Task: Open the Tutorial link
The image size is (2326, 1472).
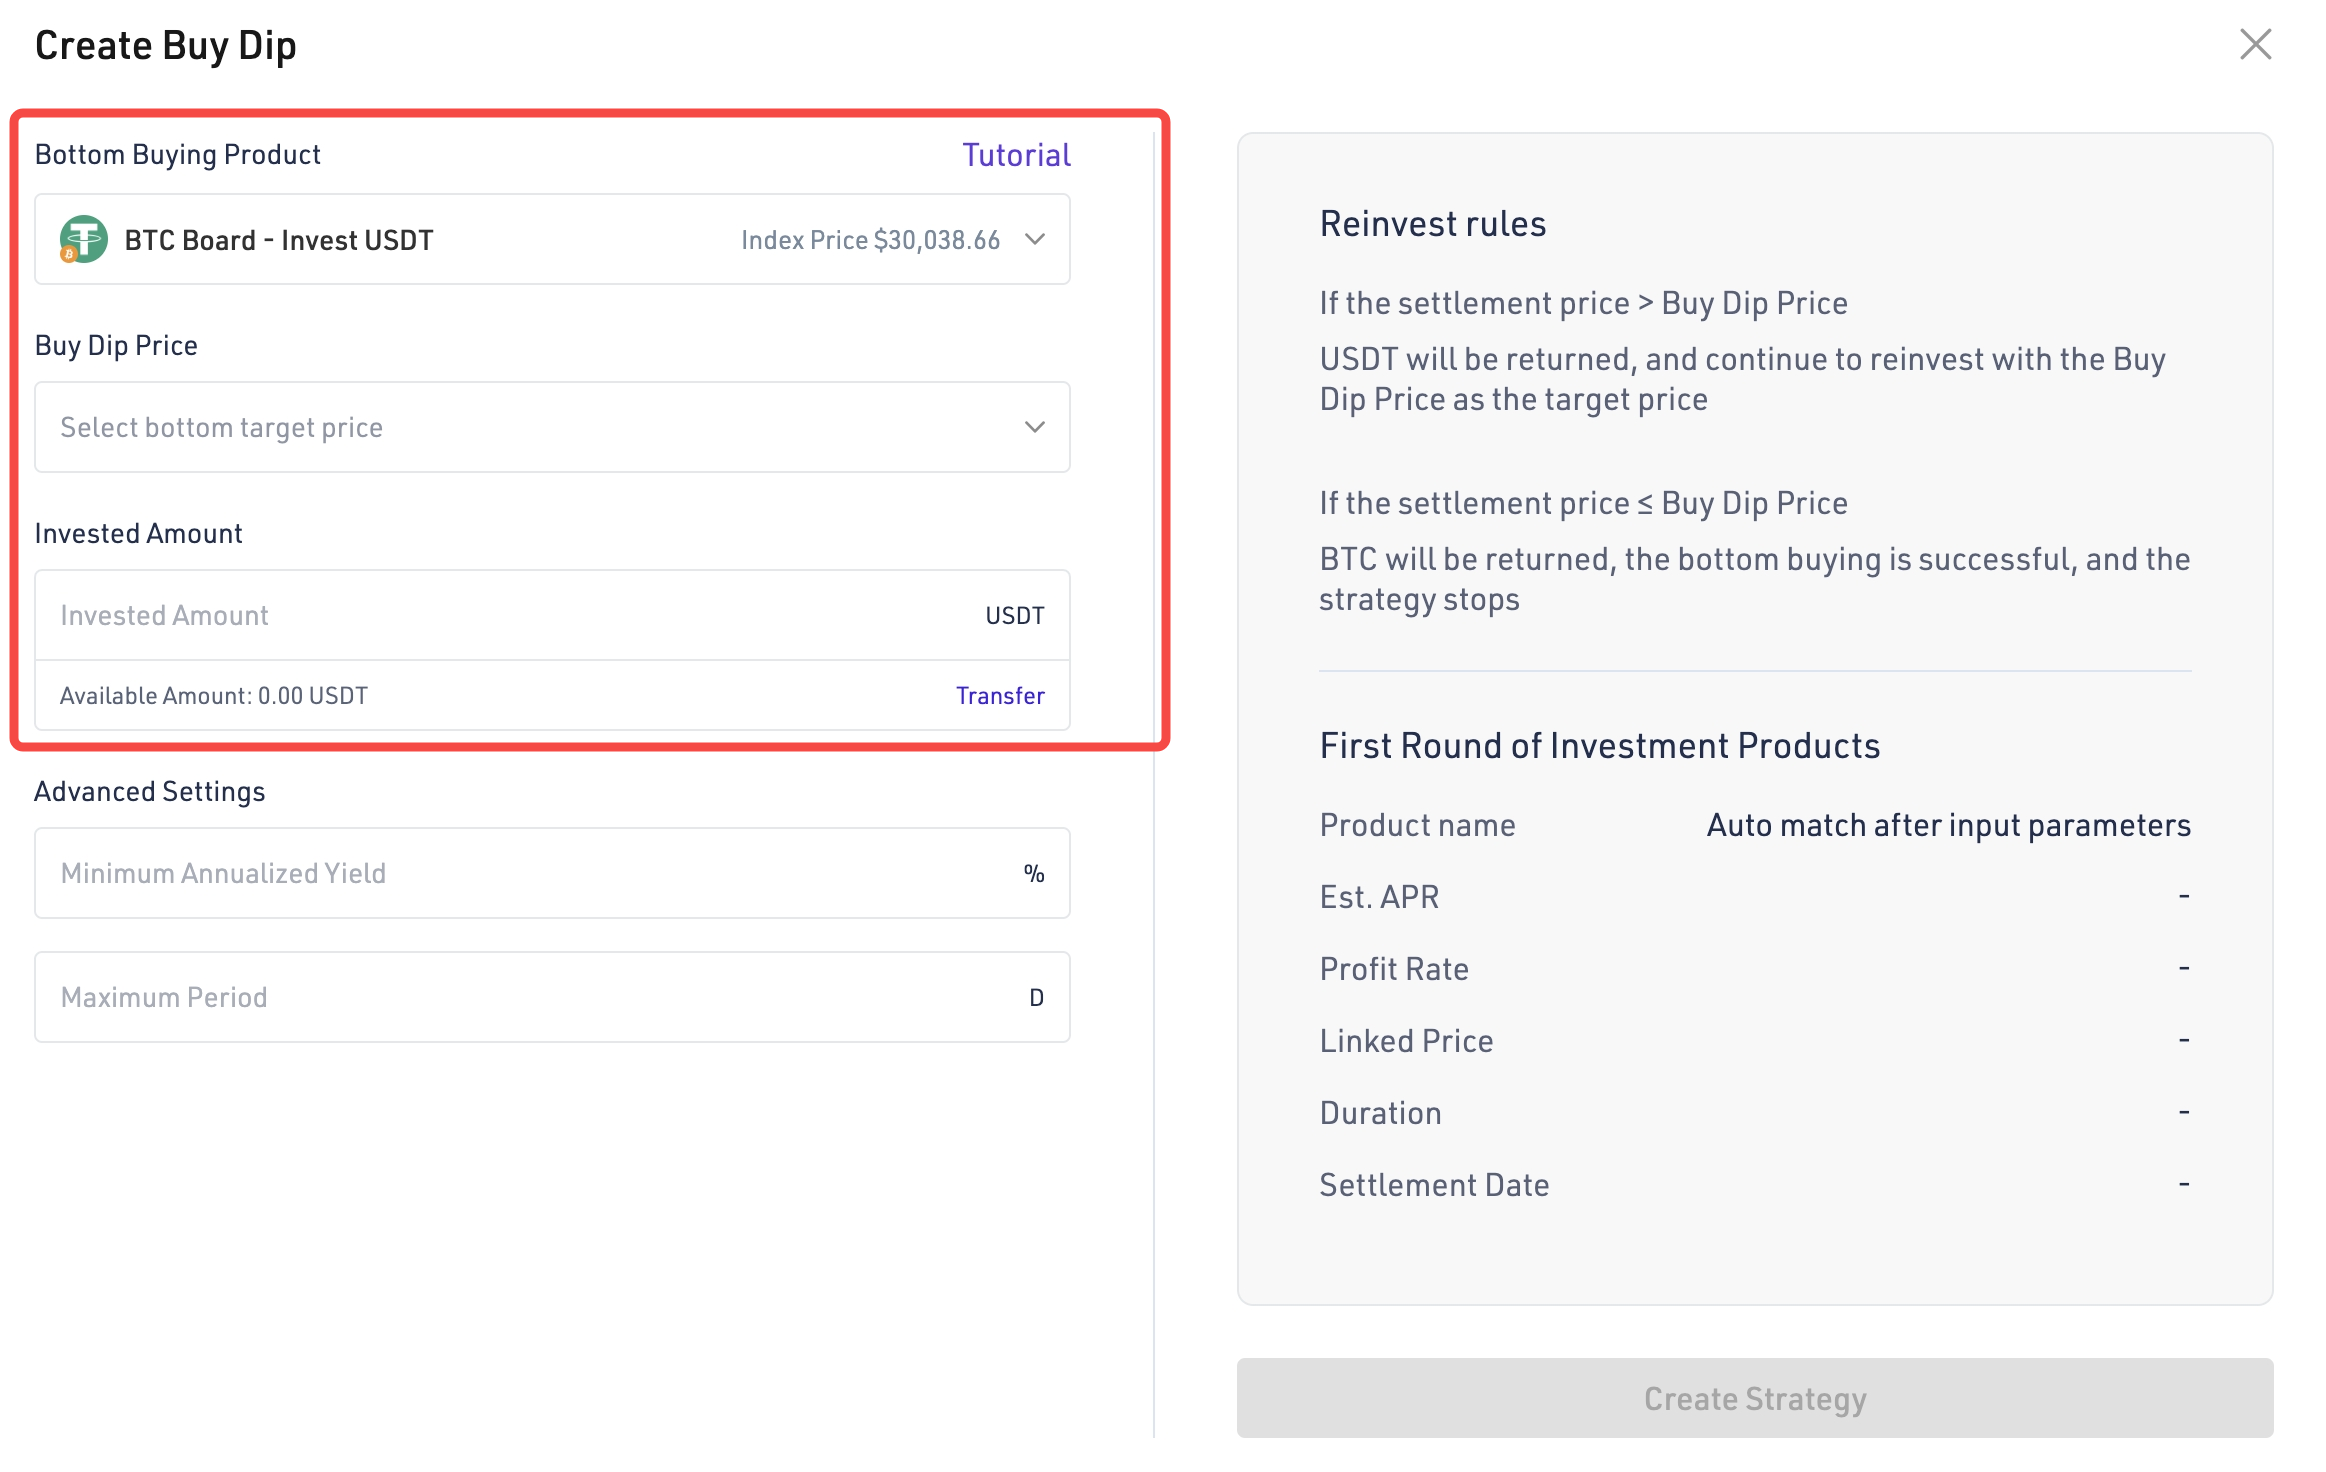Action: coord(1016,155)
